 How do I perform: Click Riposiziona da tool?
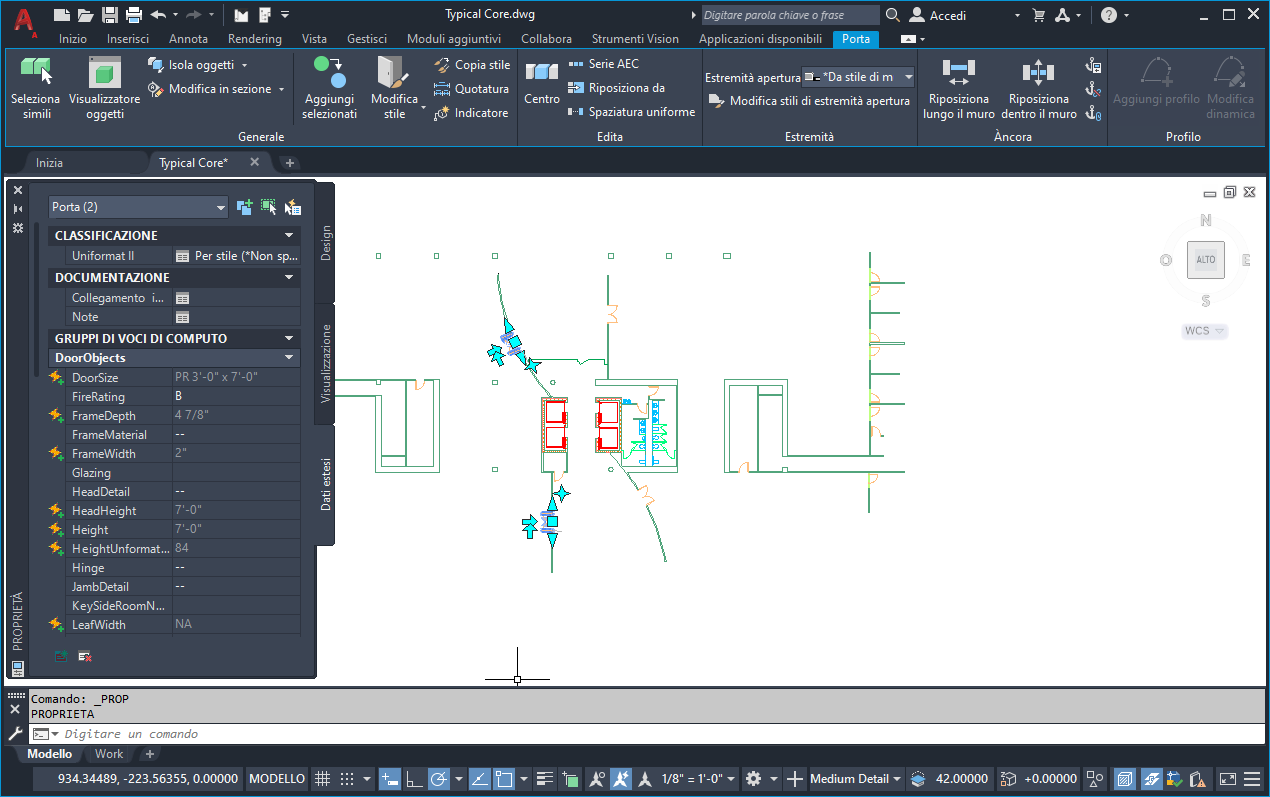point(616,88)
